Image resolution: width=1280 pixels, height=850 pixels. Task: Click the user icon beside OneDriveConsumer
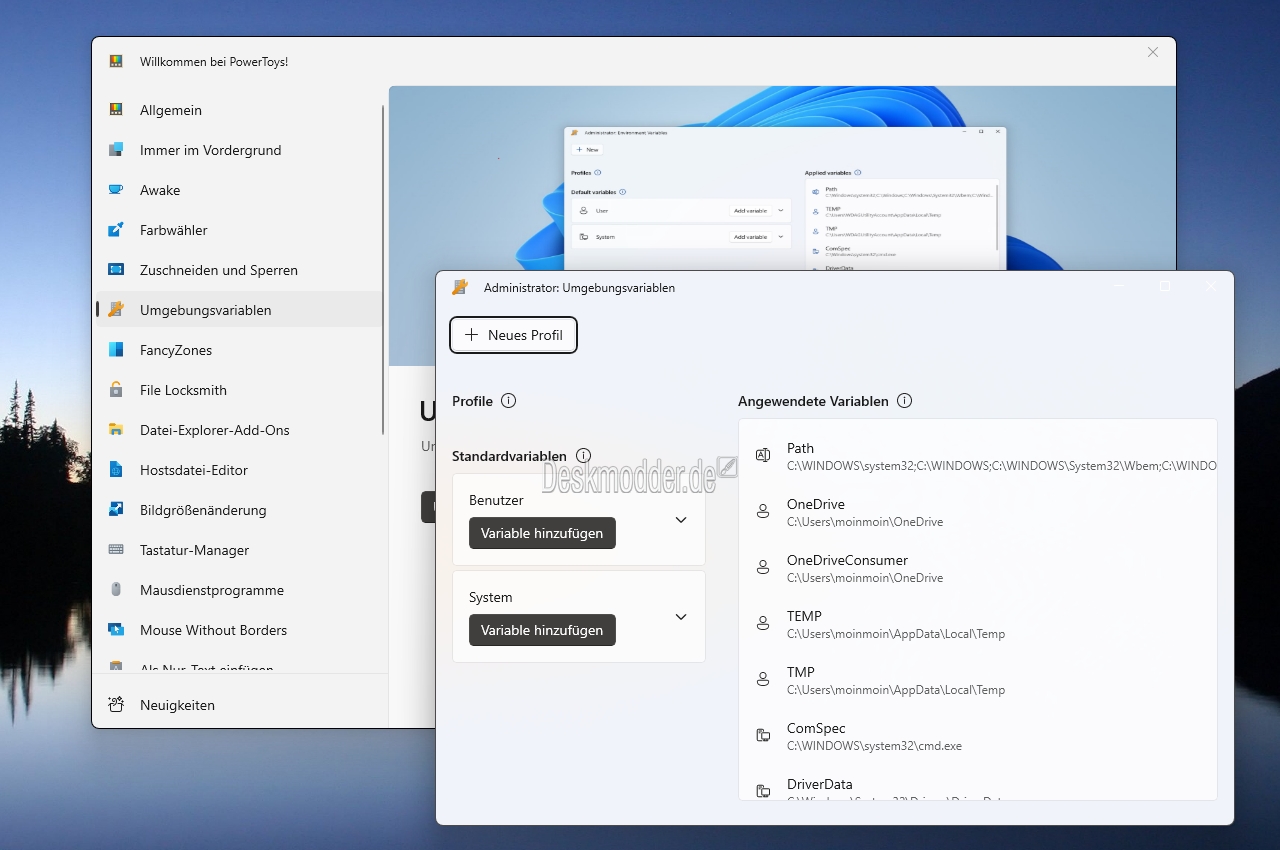click(763, 567)
